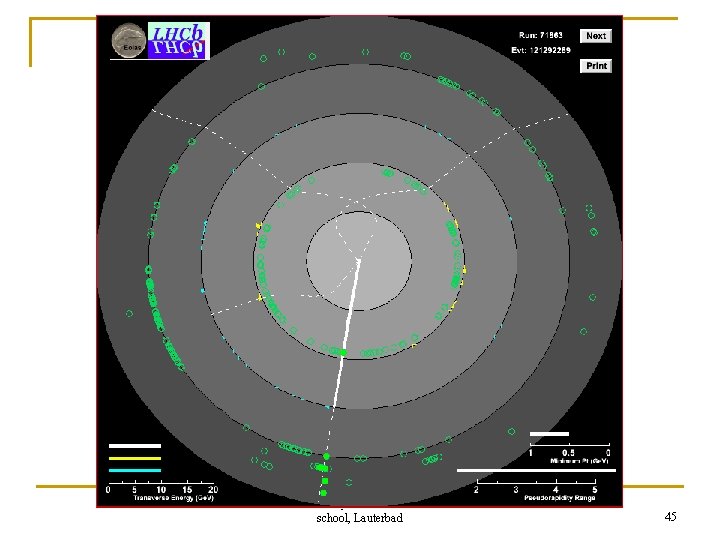This screenshot has height=540, width=720.
Task: Click the value 20 on energy scale
Action: pos(213,489)
